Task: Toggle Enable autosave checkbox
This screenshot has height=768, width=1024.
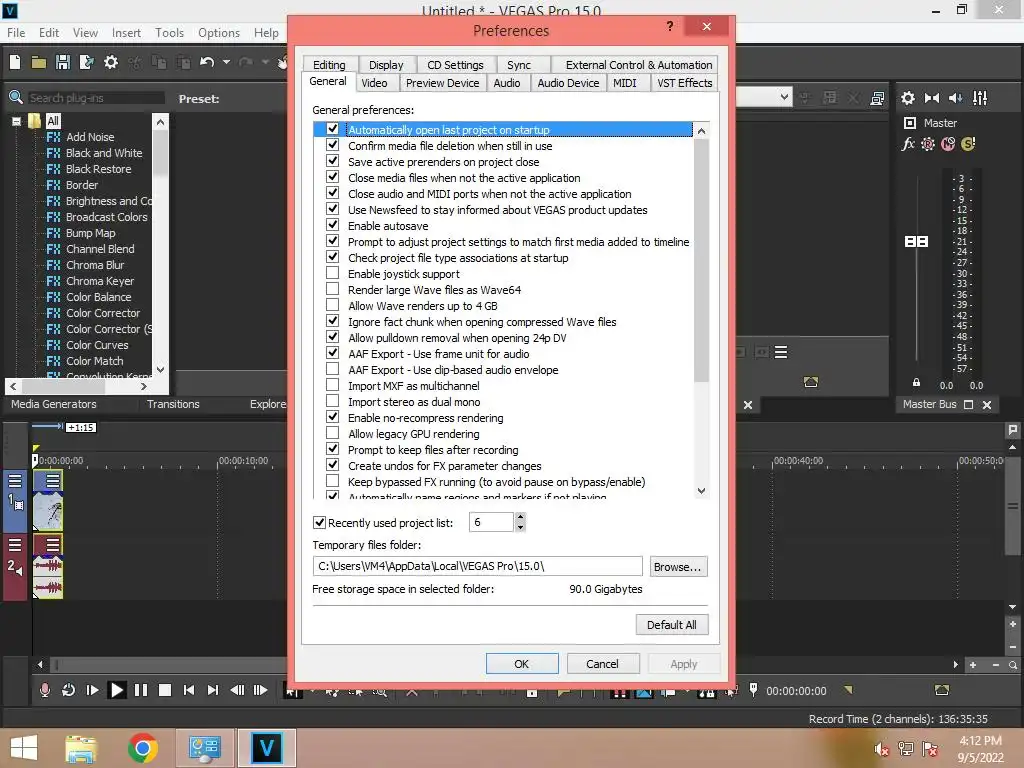Action: pyautogui.click(x=332, y=225)
